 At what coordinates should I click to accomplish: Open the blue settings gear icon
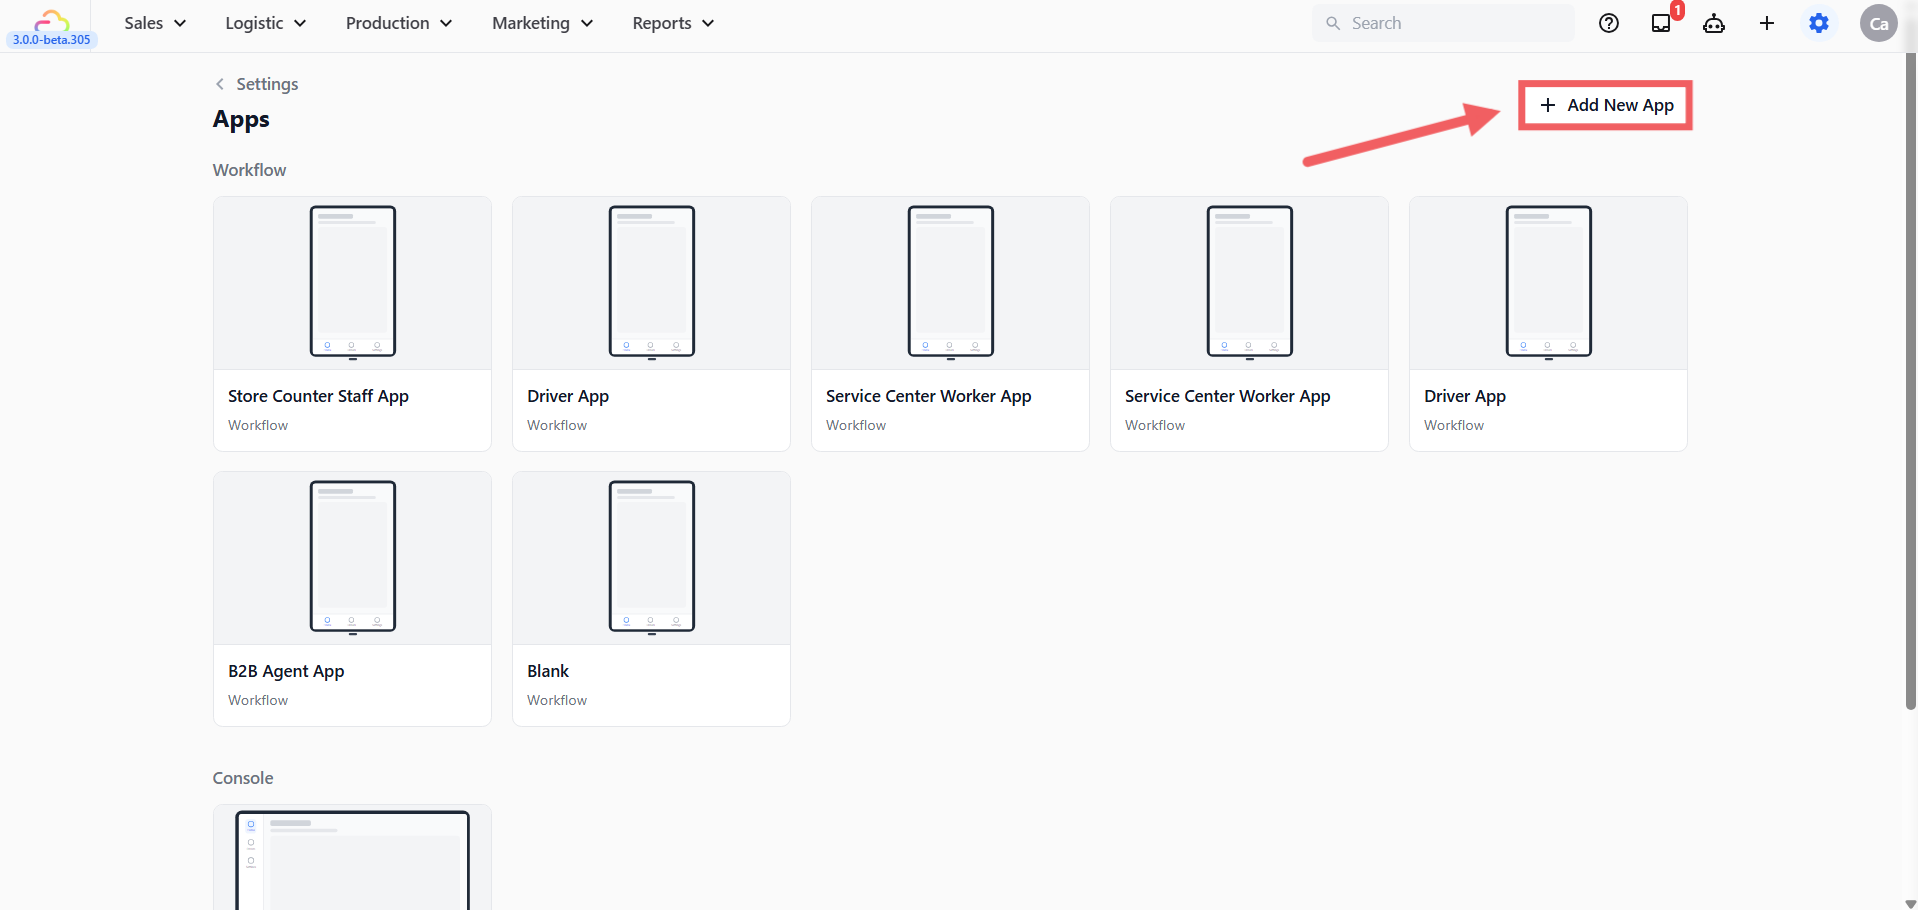pyautogui.click(x=1819, y=23)
